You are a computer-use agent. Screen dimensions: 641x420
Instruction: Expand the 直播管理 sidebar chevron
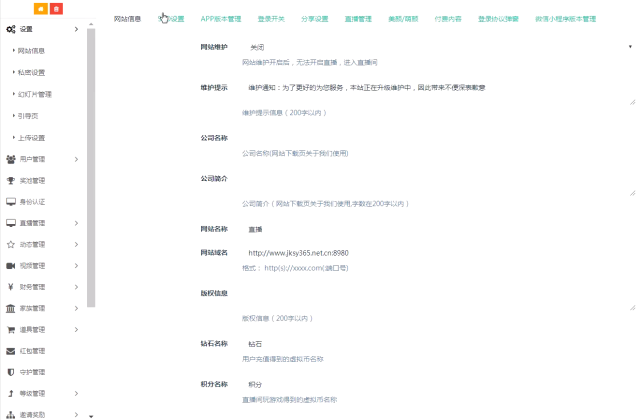[76, 223]
